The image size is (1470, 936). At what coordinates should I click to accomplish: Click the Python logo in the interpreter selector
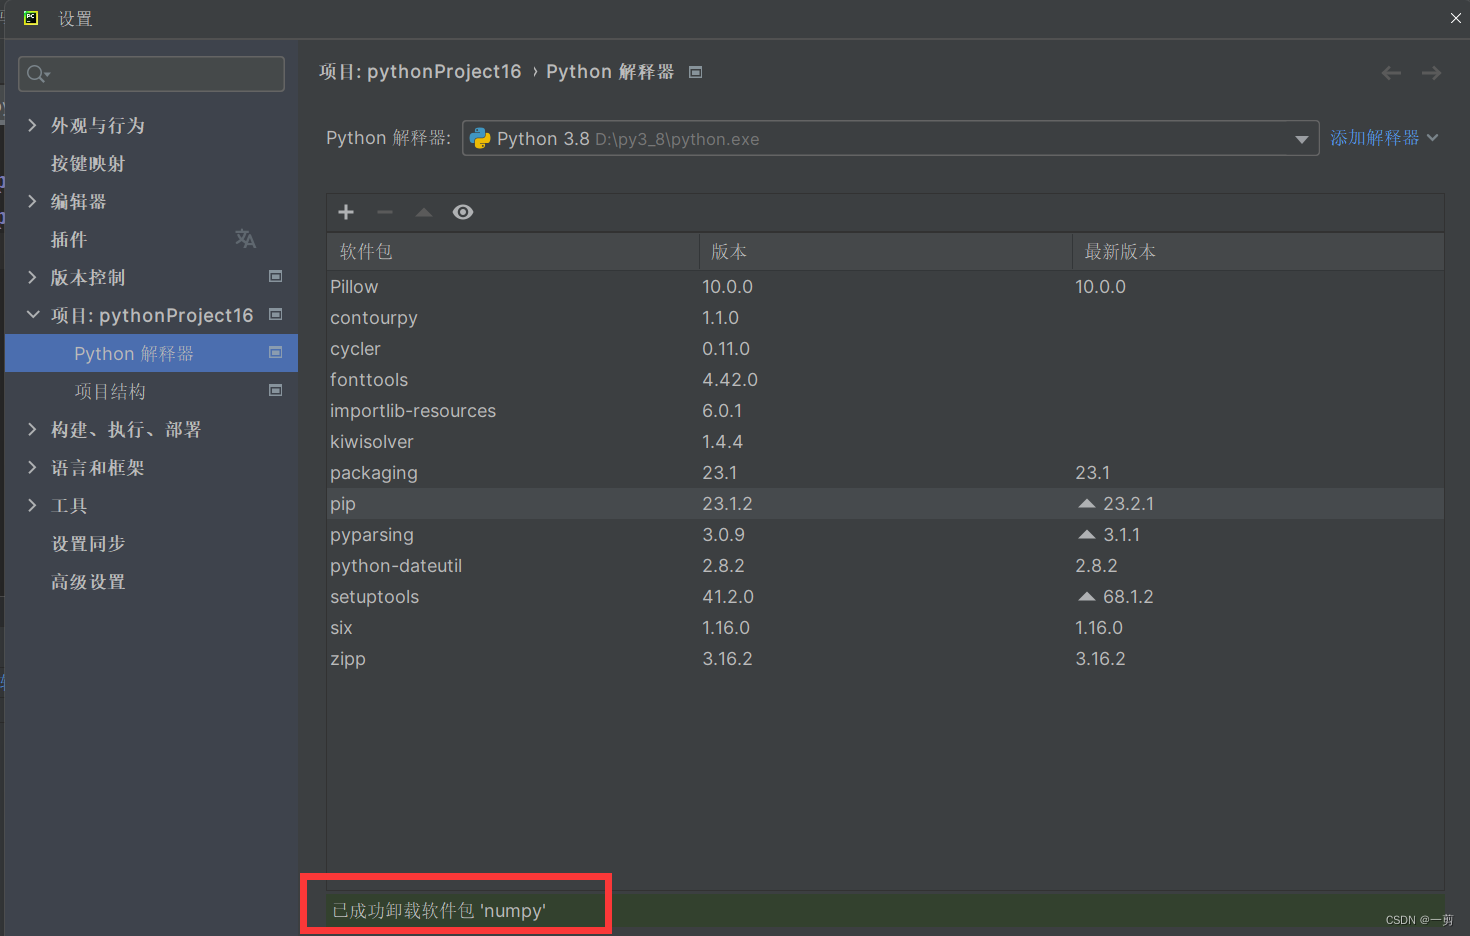tap(481, 138)
